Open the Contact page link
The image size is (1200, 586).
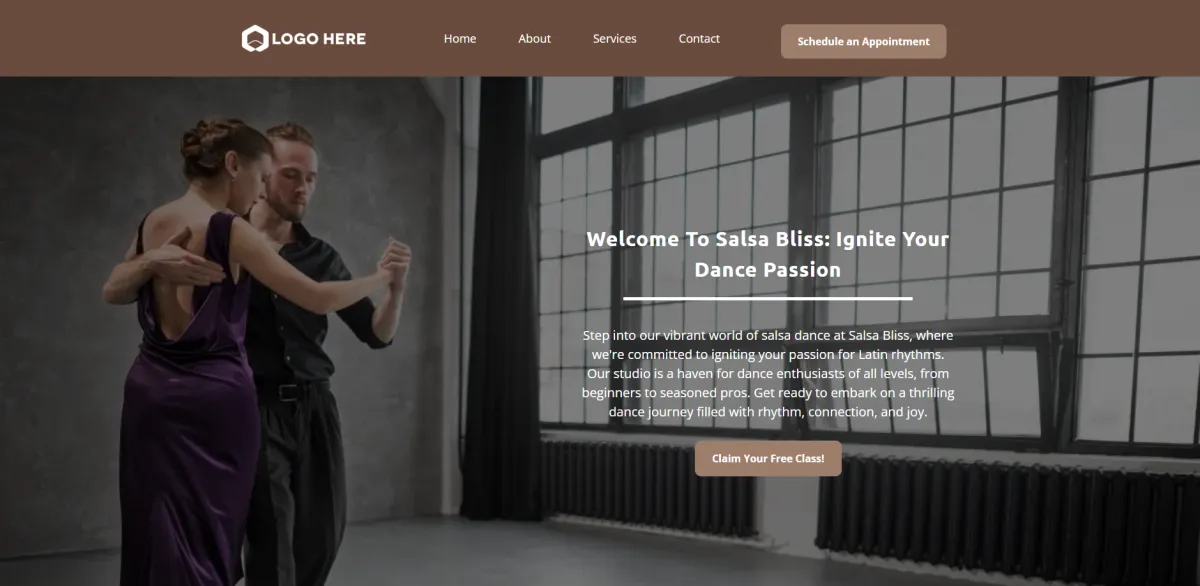coord(699,39)
